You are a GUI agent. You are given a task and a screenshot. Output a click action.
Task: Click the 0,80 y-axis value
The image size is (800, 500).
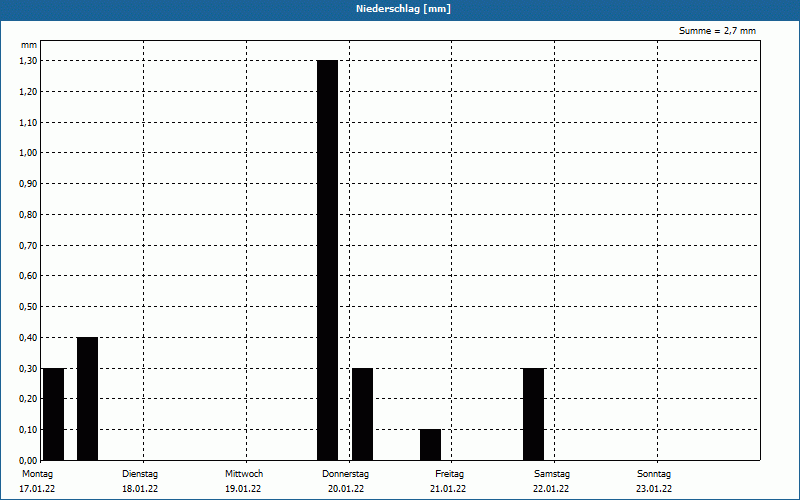pyautogui.click(x=28, y=215)
